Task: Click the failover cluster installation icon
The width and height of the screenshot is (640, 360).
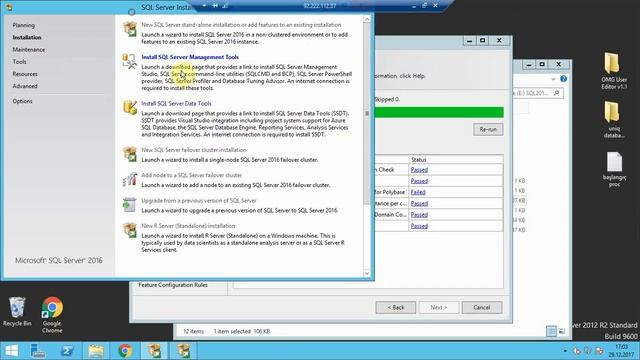Action: (130, 154)
